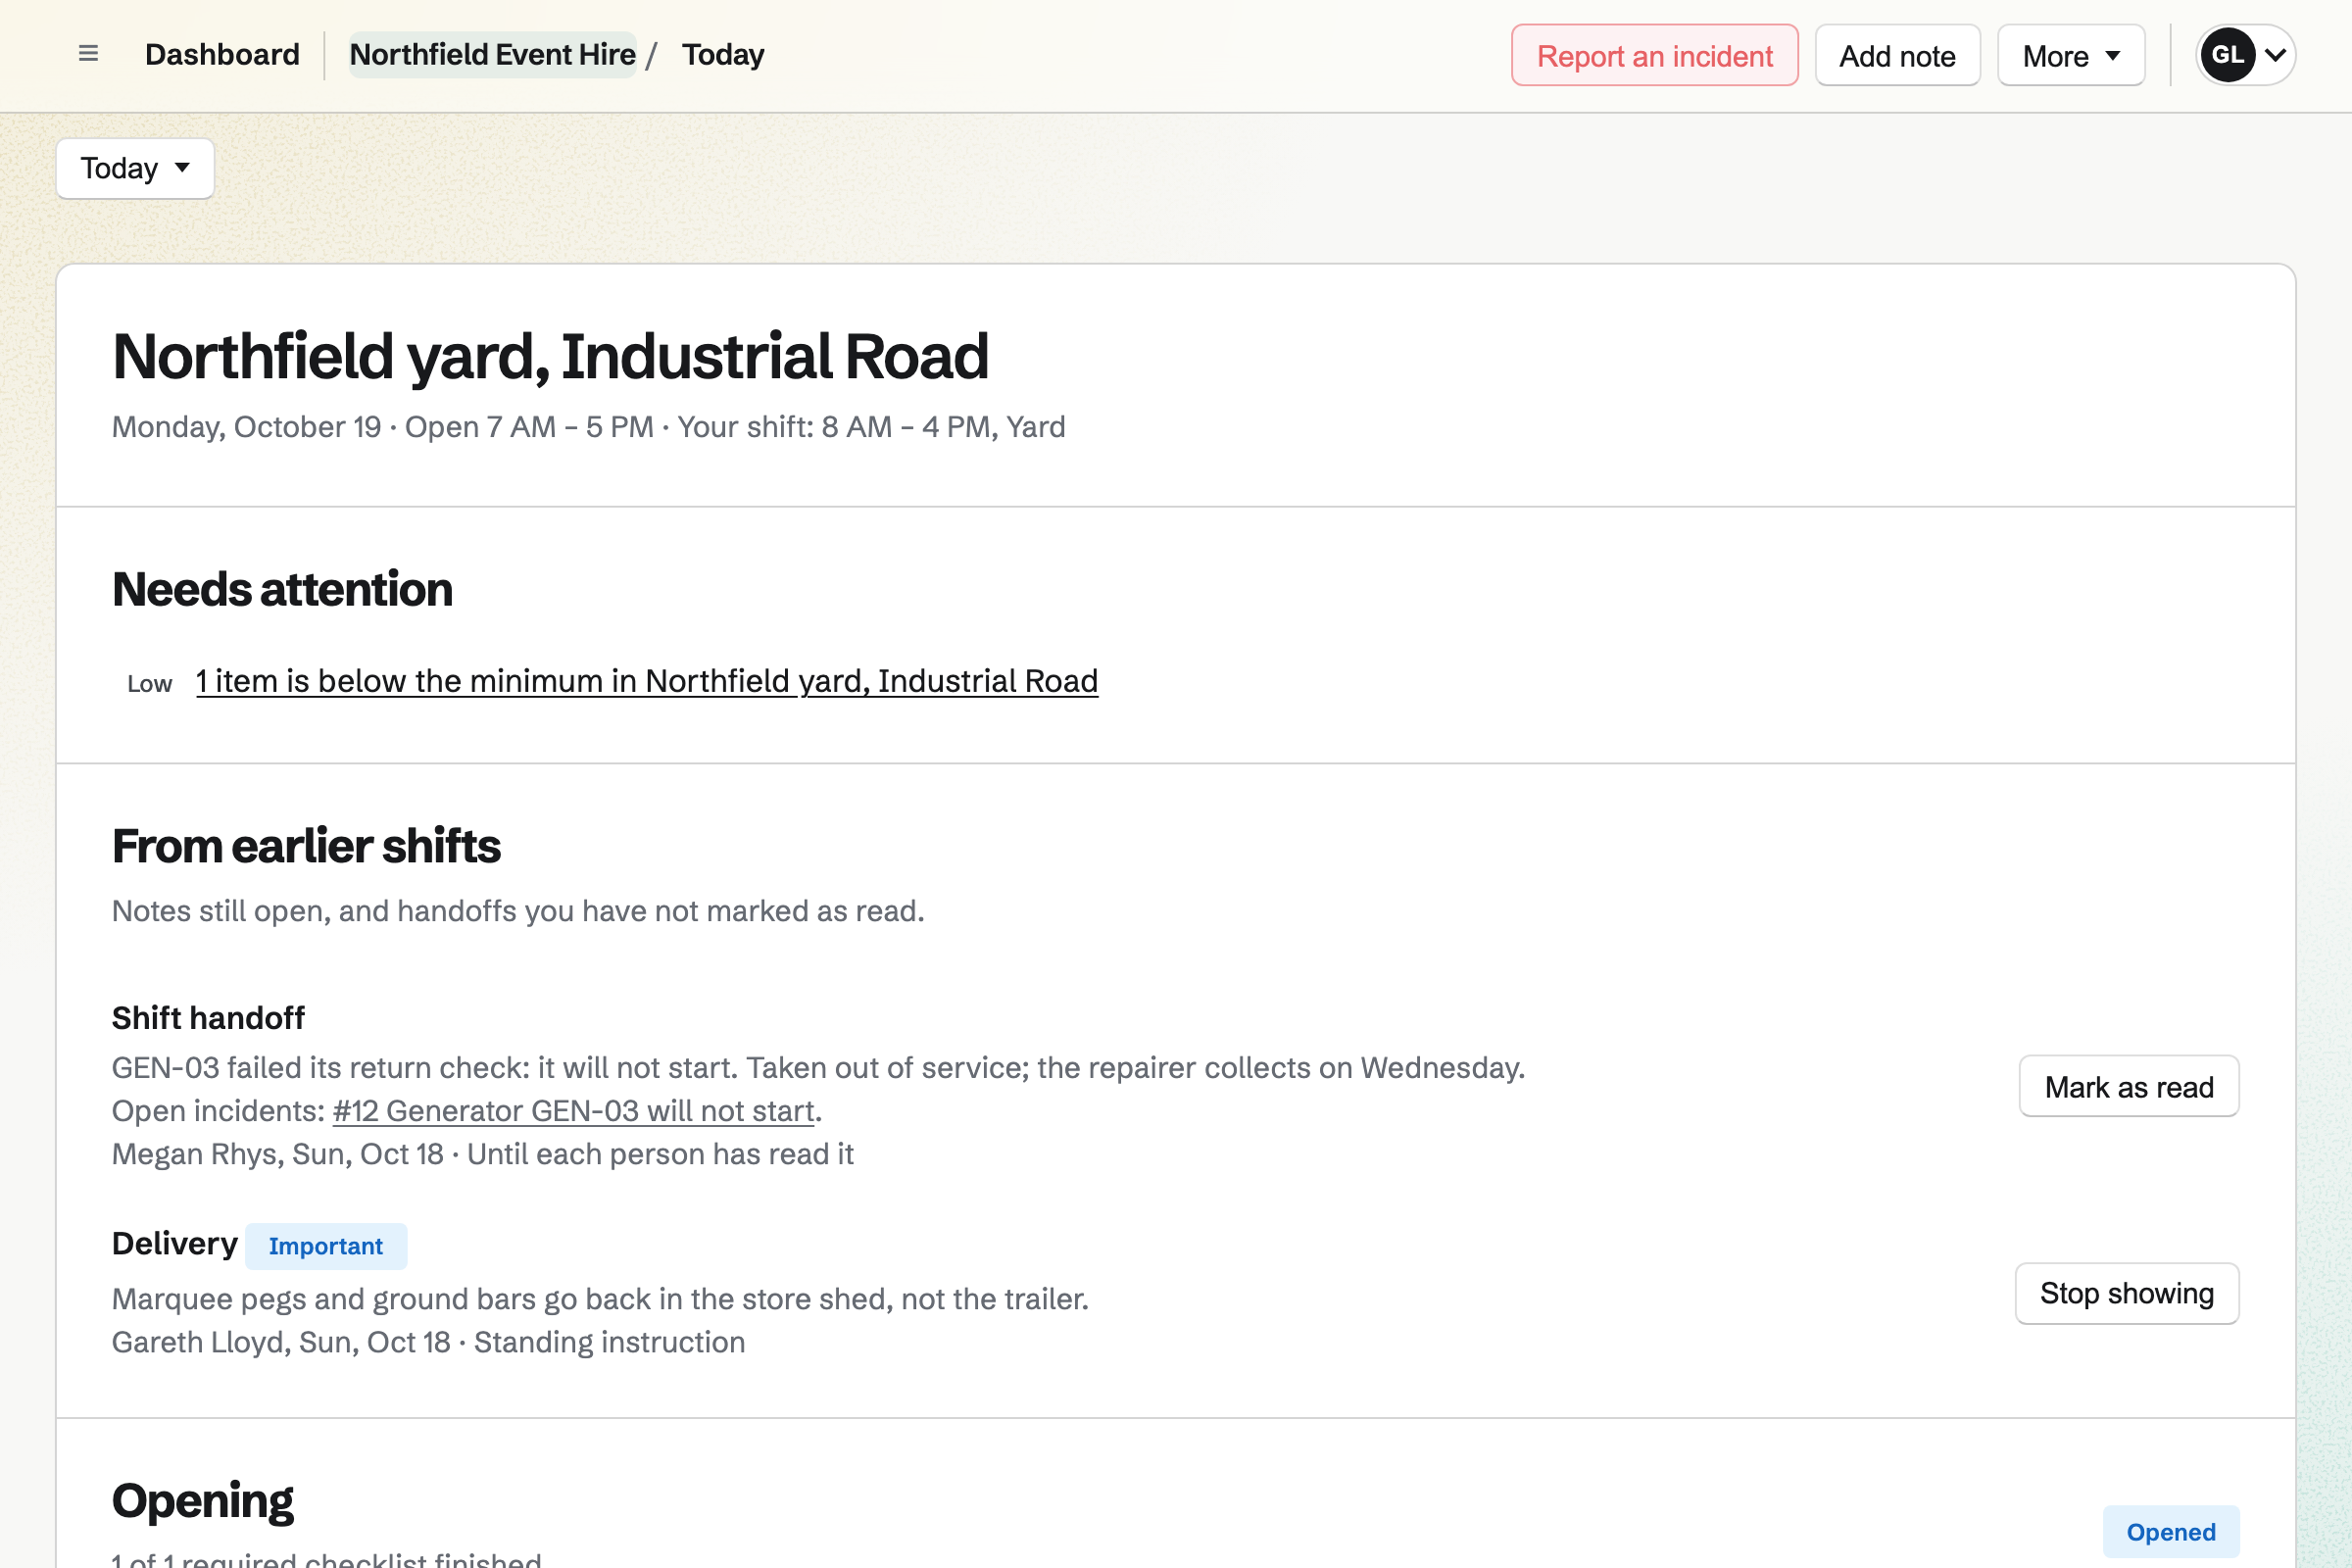Open the Northfield Event Hire breadcrumb

click(x=492, y=54)
